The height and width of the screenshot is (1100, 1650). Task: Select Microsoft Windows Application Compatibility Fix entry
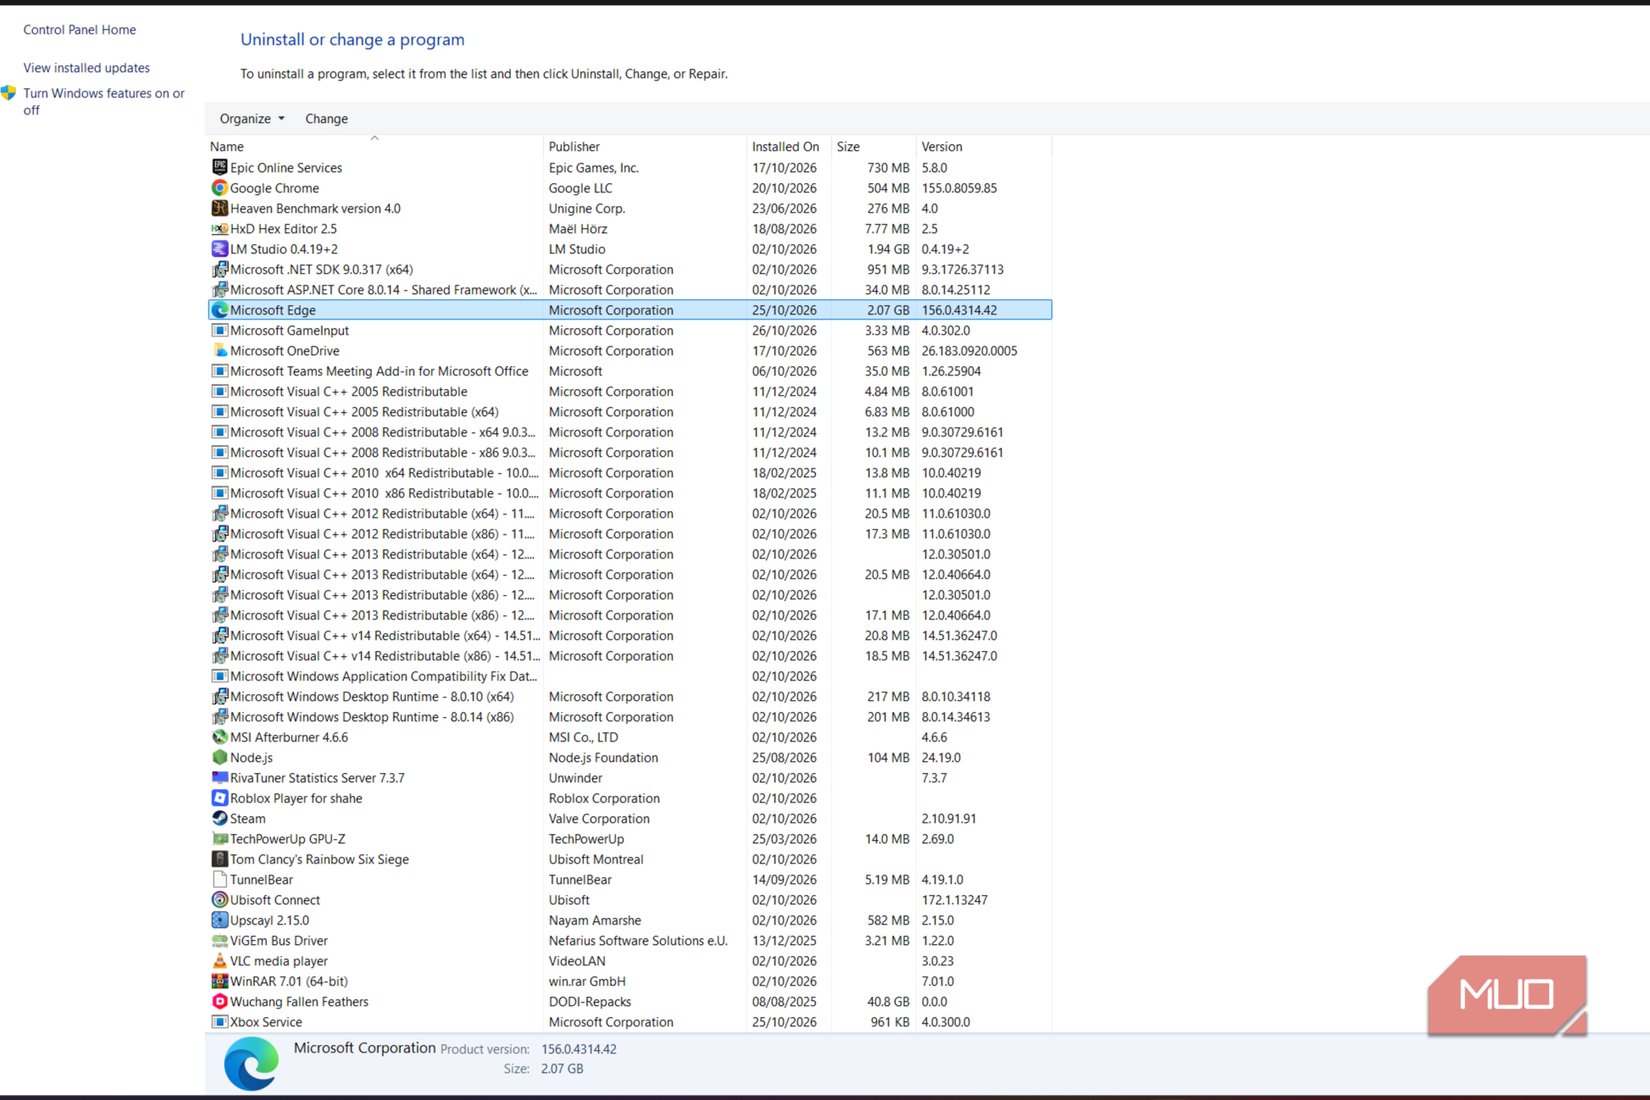click(x=630, y=676)
